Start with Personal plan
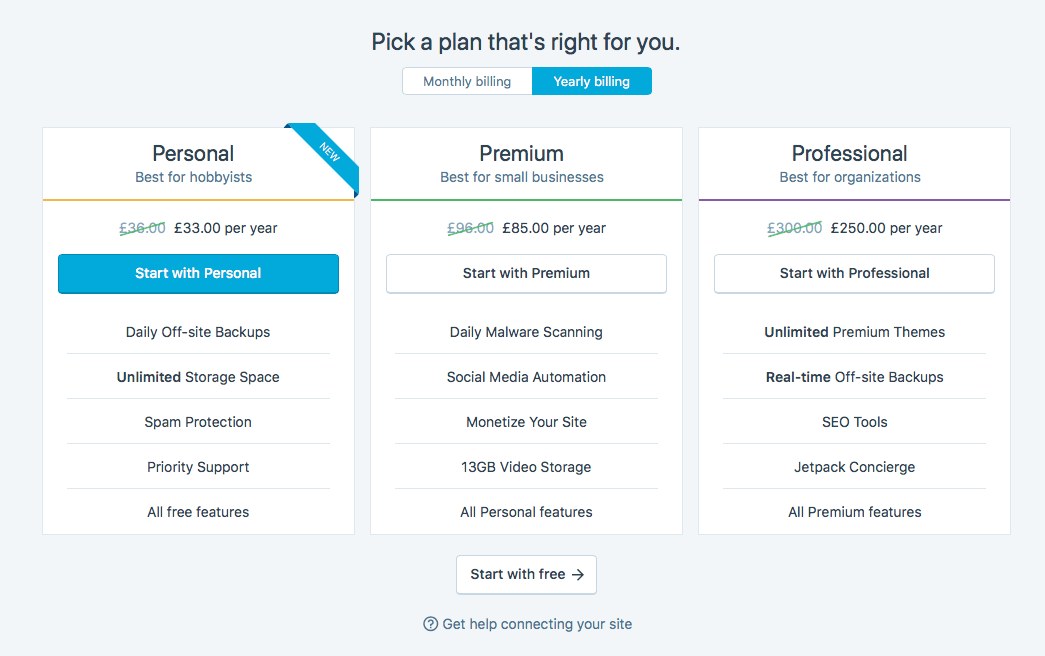The image size is (1045, 656). pos(199,273)
